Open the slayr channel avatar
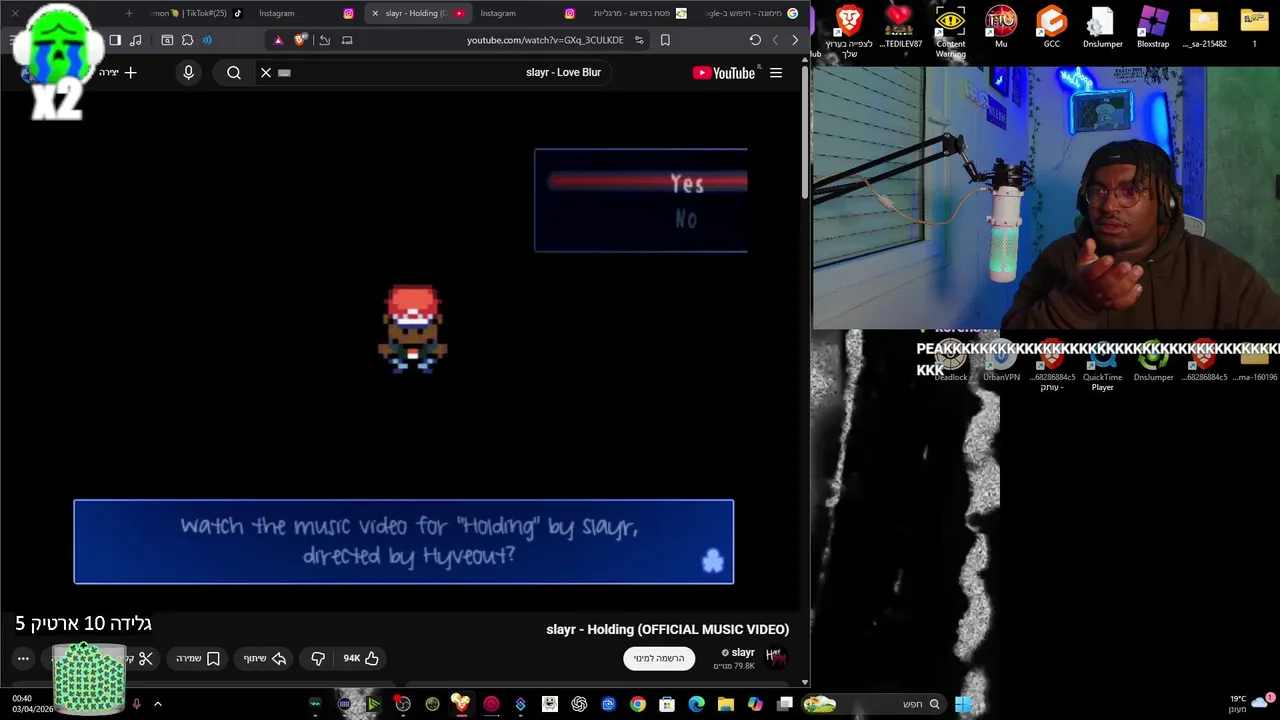1280x720 pixels. (x=776, y=657)
